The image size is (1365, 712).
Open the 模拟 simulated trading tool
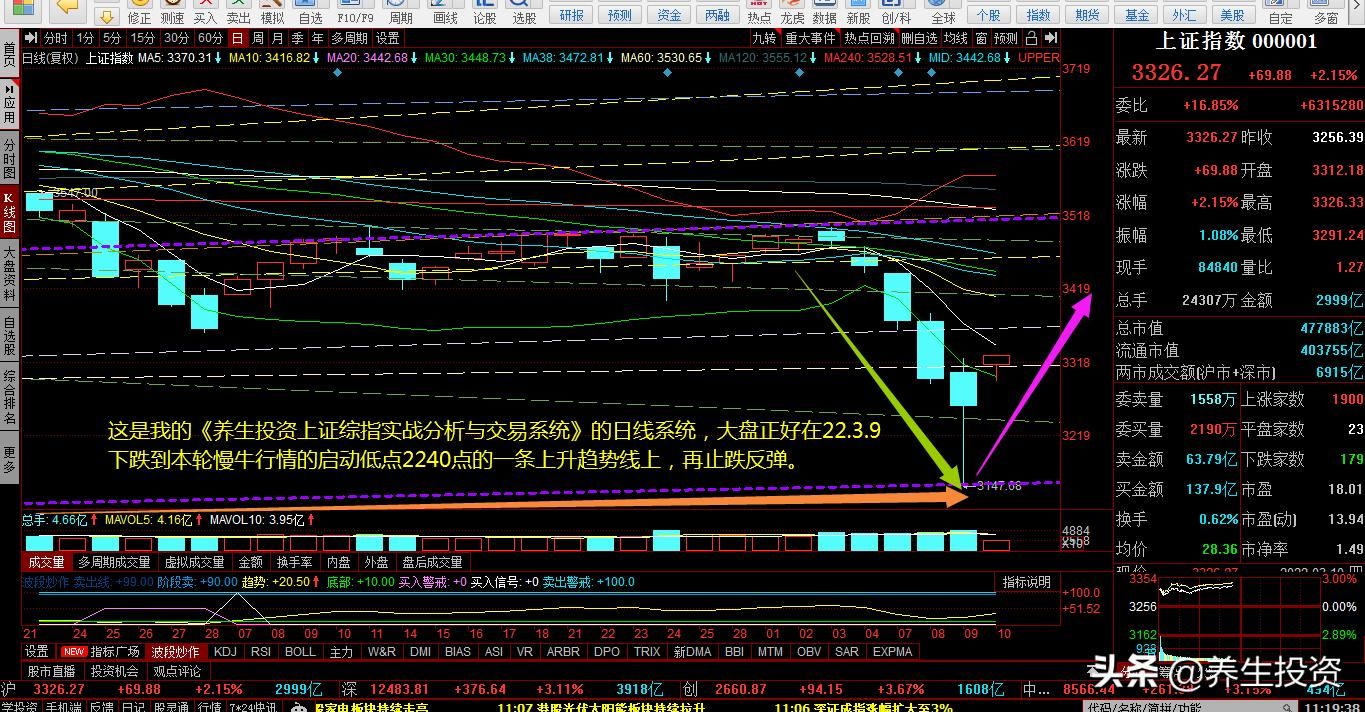coord(271,12)
